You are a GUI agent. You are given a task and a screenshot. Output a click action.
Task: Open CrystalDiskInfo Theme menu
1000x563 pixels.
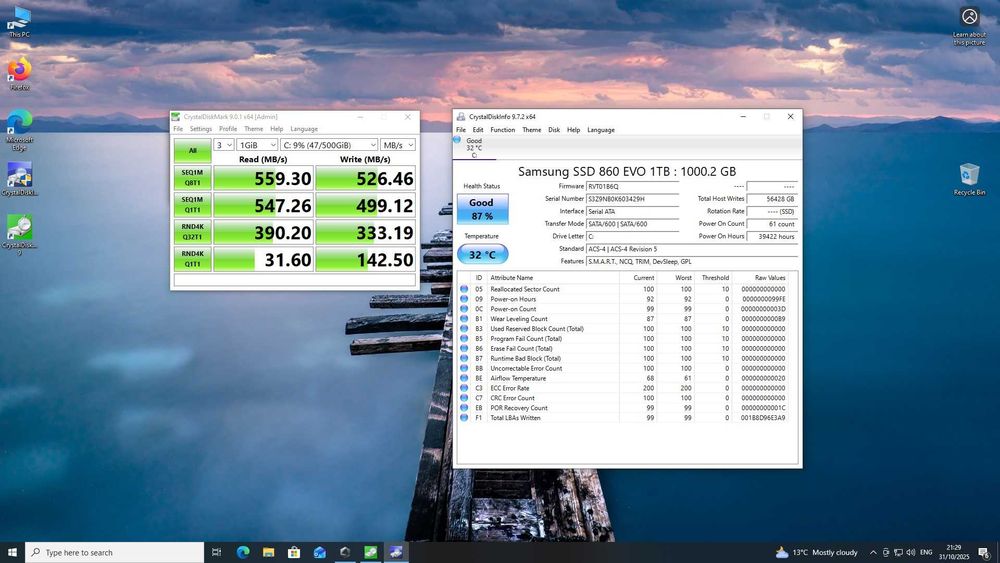531,129
